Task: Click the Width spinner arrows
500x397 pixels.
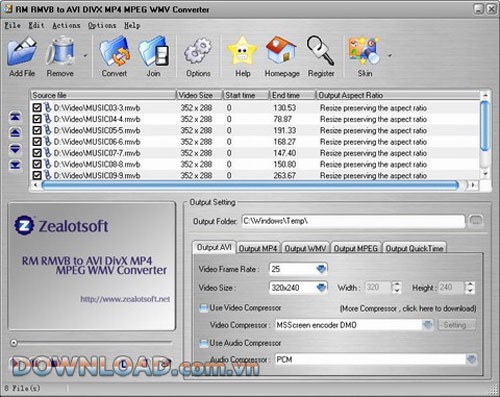Action: click(396, 287)
